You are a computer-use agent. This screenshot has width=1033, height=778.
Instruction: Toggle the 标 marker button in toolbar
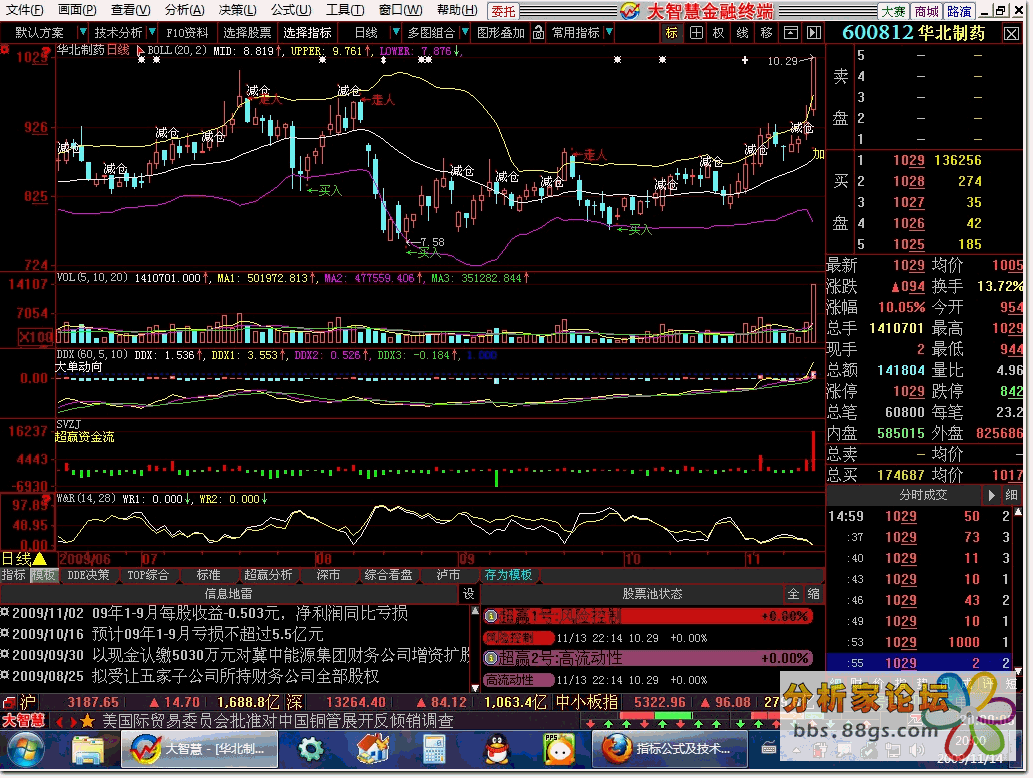(671, 33)
